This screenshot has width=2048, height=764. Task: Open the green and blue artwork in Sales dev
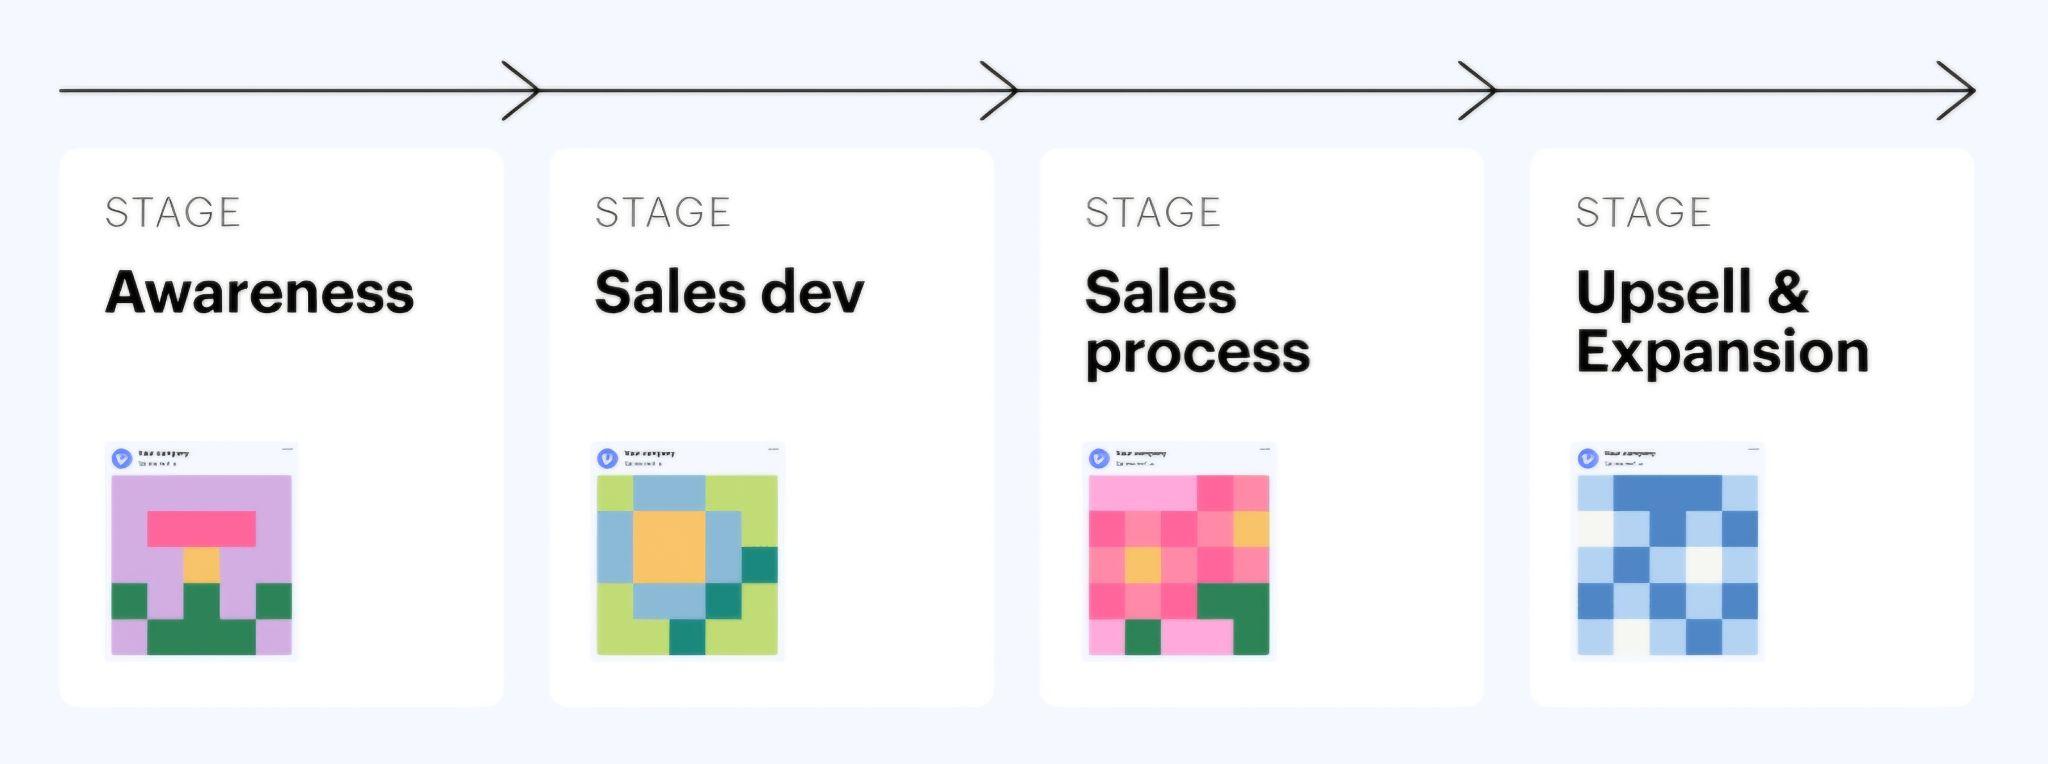(x=687, y=565)
